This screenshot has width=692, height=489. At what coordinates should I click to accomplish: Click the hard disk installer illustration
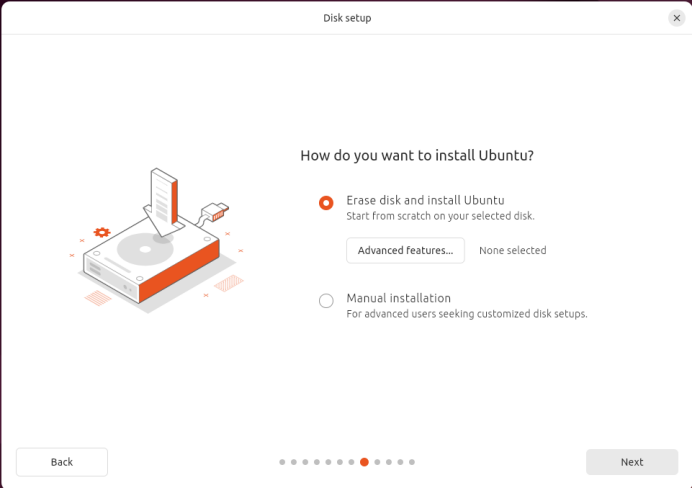click(x=155, y=250)
